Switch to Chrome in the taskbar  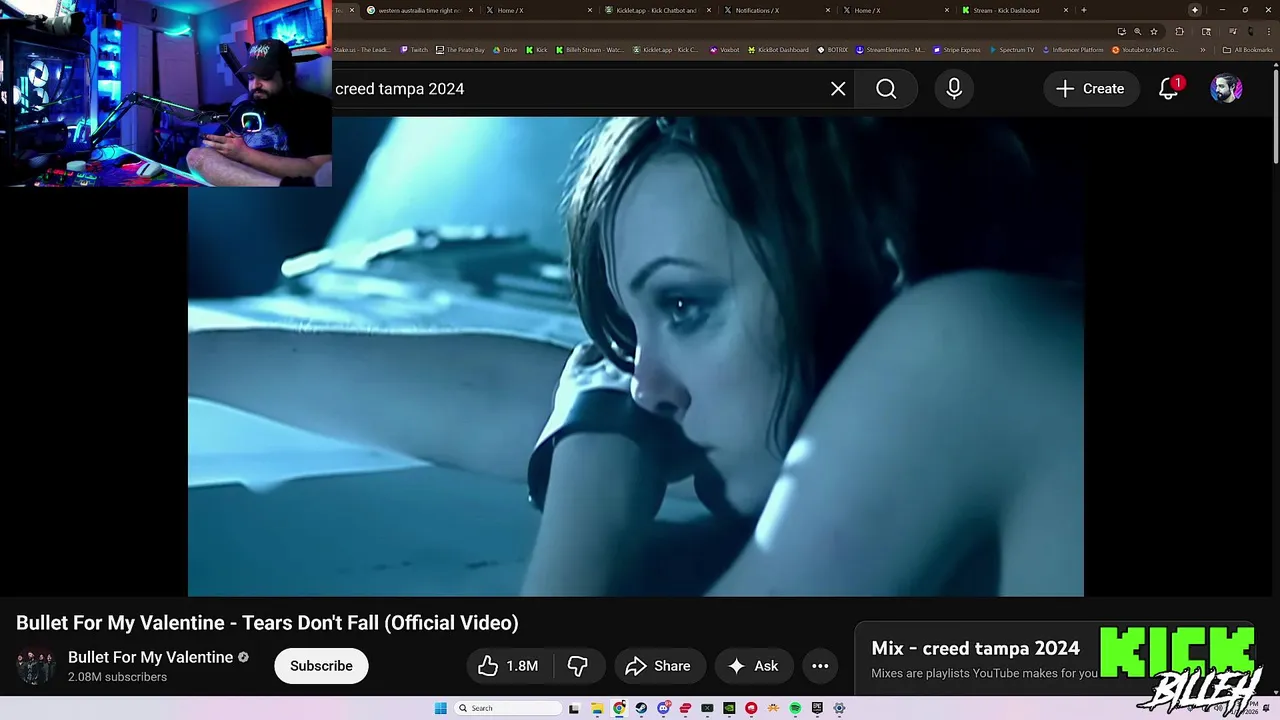[x=619, y=708]
